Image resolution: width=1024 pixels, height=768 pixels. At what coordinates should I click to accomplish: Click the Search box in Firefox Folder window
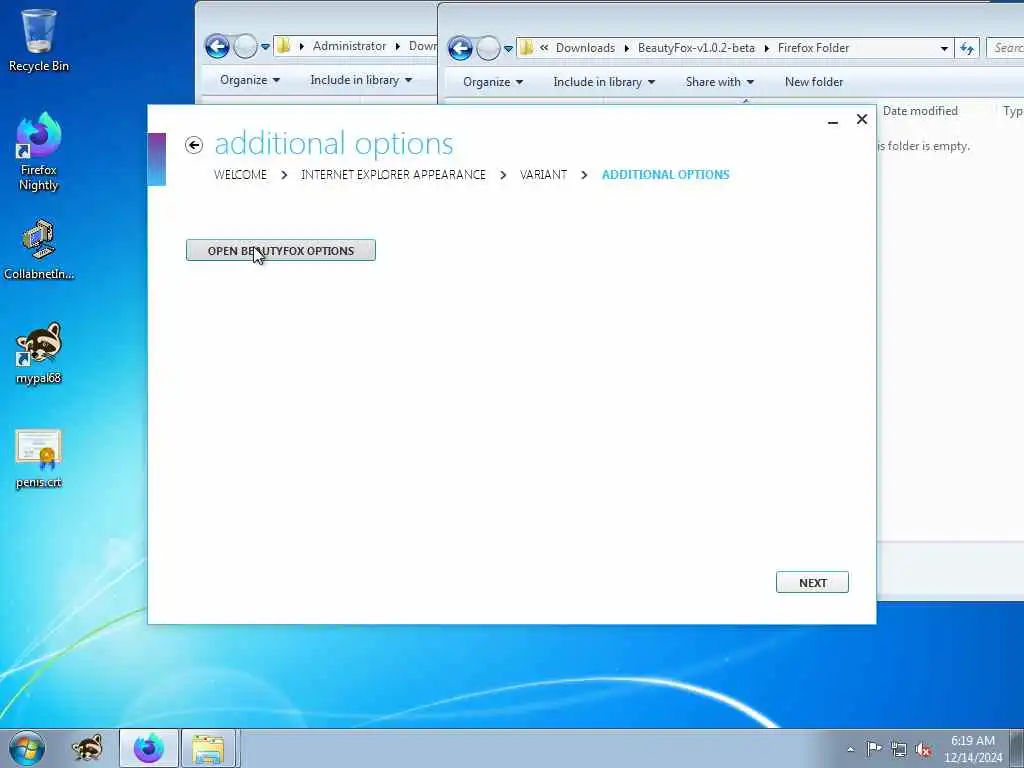pos(1005,48)
